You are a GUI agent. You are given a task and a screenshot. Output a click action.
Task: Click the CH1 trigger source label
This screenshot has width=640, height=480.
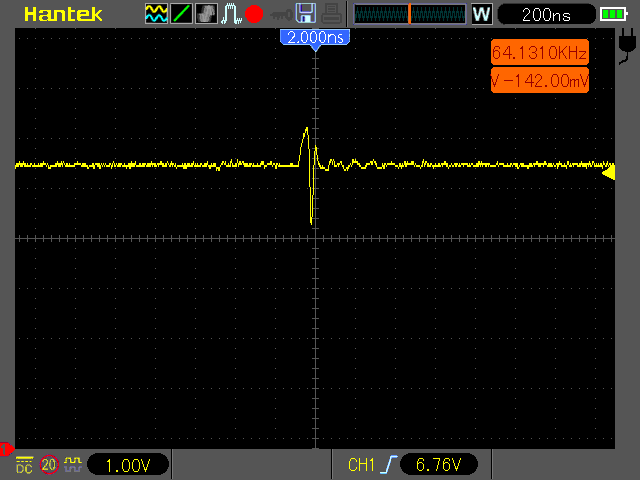(361, 465)
